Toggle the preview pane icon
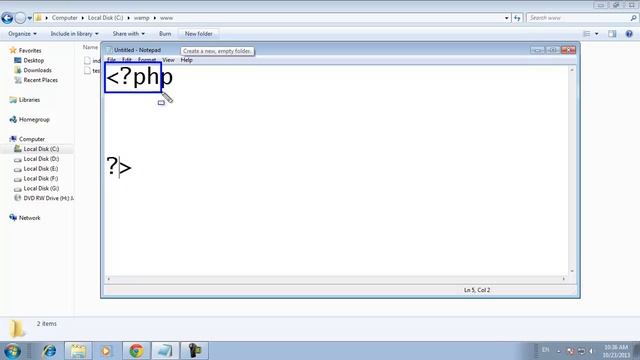 coord(612,34)
